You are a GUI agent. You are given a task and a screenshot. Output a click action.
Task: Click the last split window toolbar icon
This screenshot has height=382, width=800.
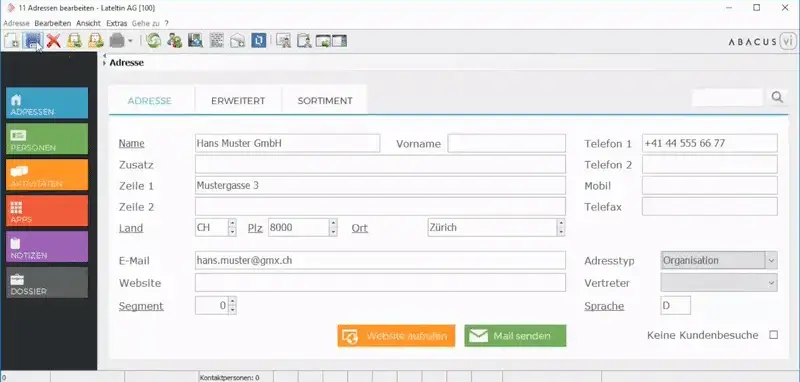coord(340,41)
